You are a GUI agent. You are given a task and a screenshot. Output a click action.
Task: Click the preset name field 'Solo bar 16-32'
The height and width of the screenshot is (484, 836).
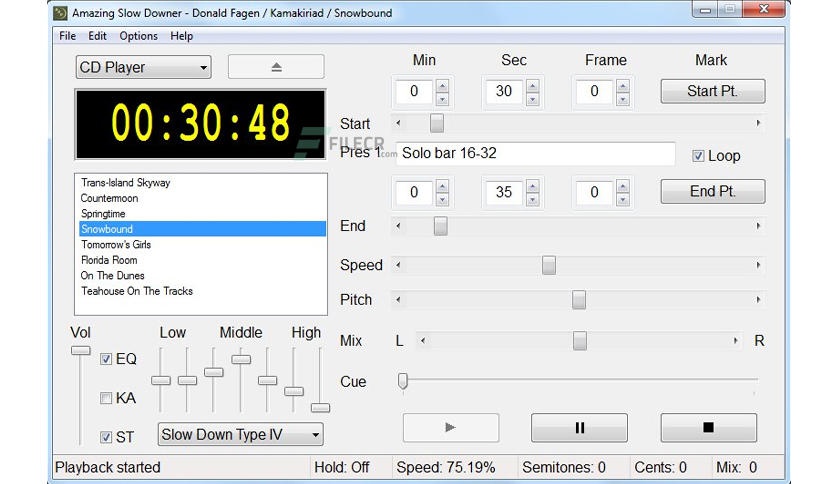click(x=535, y=154)
